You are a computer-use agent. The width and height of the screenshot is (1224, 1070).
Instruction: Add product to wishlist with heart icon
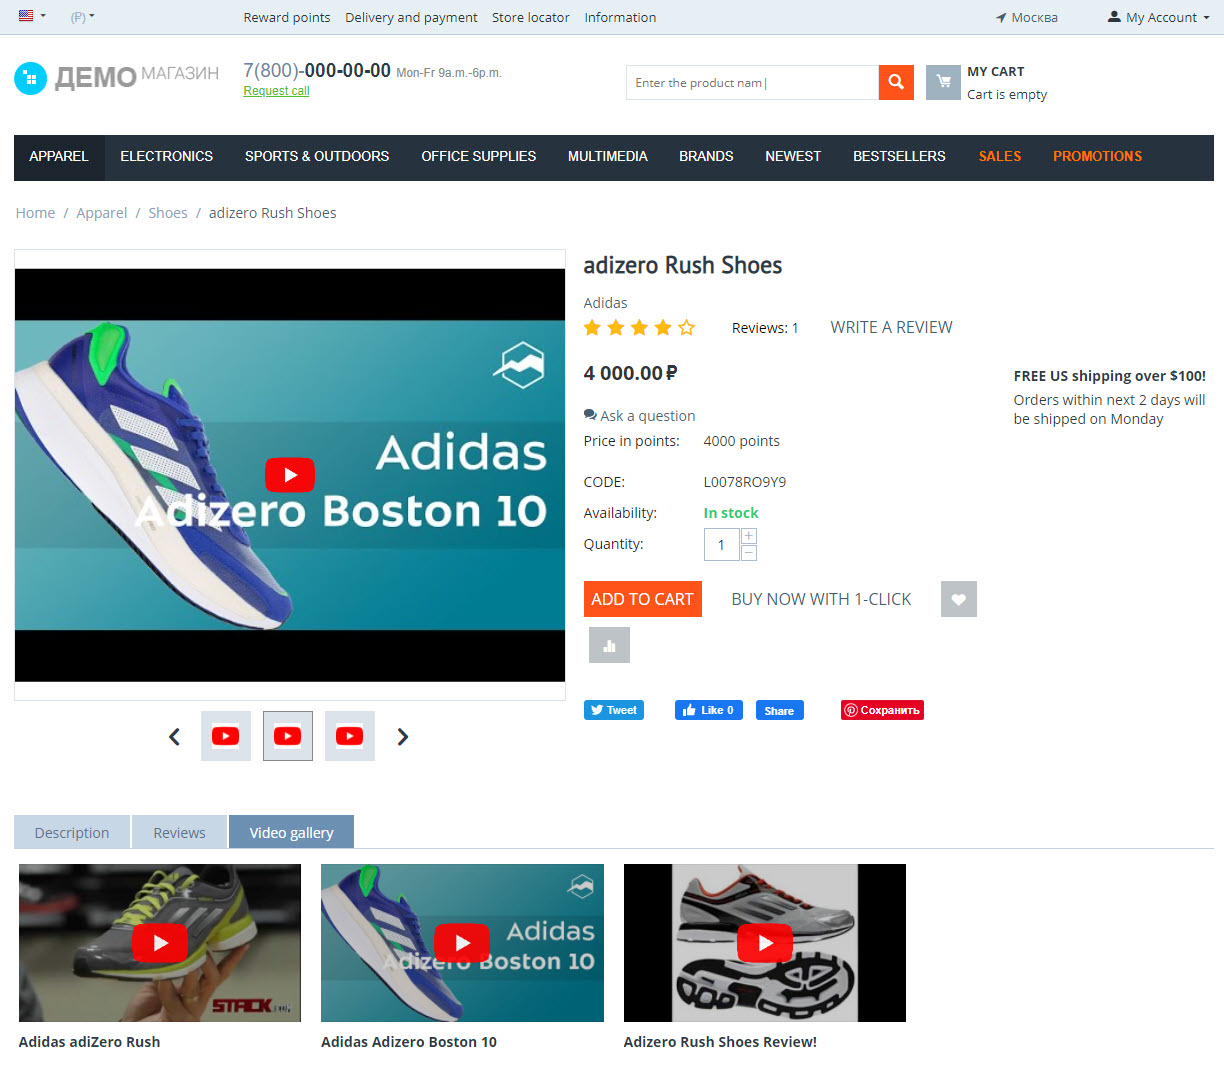pos(958,598)
